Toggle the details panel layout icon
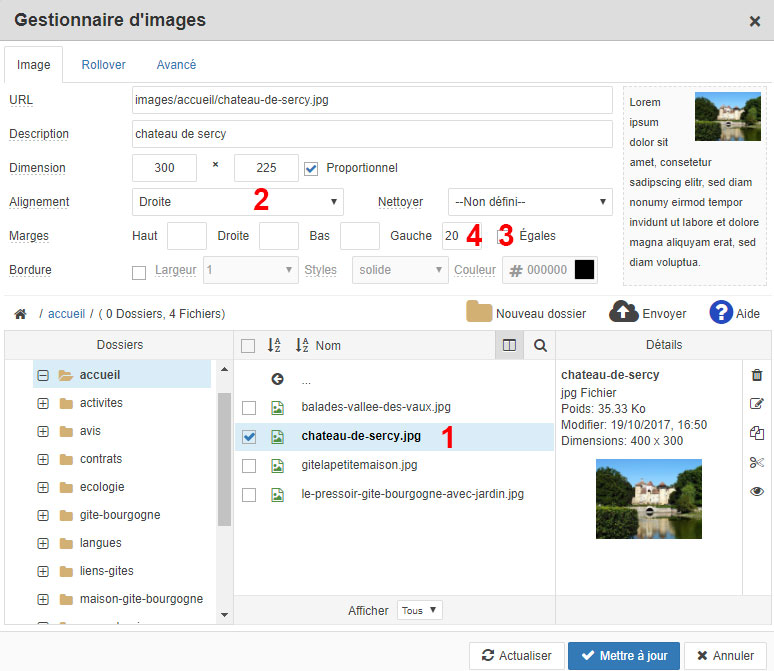 (x=509, y=345)
